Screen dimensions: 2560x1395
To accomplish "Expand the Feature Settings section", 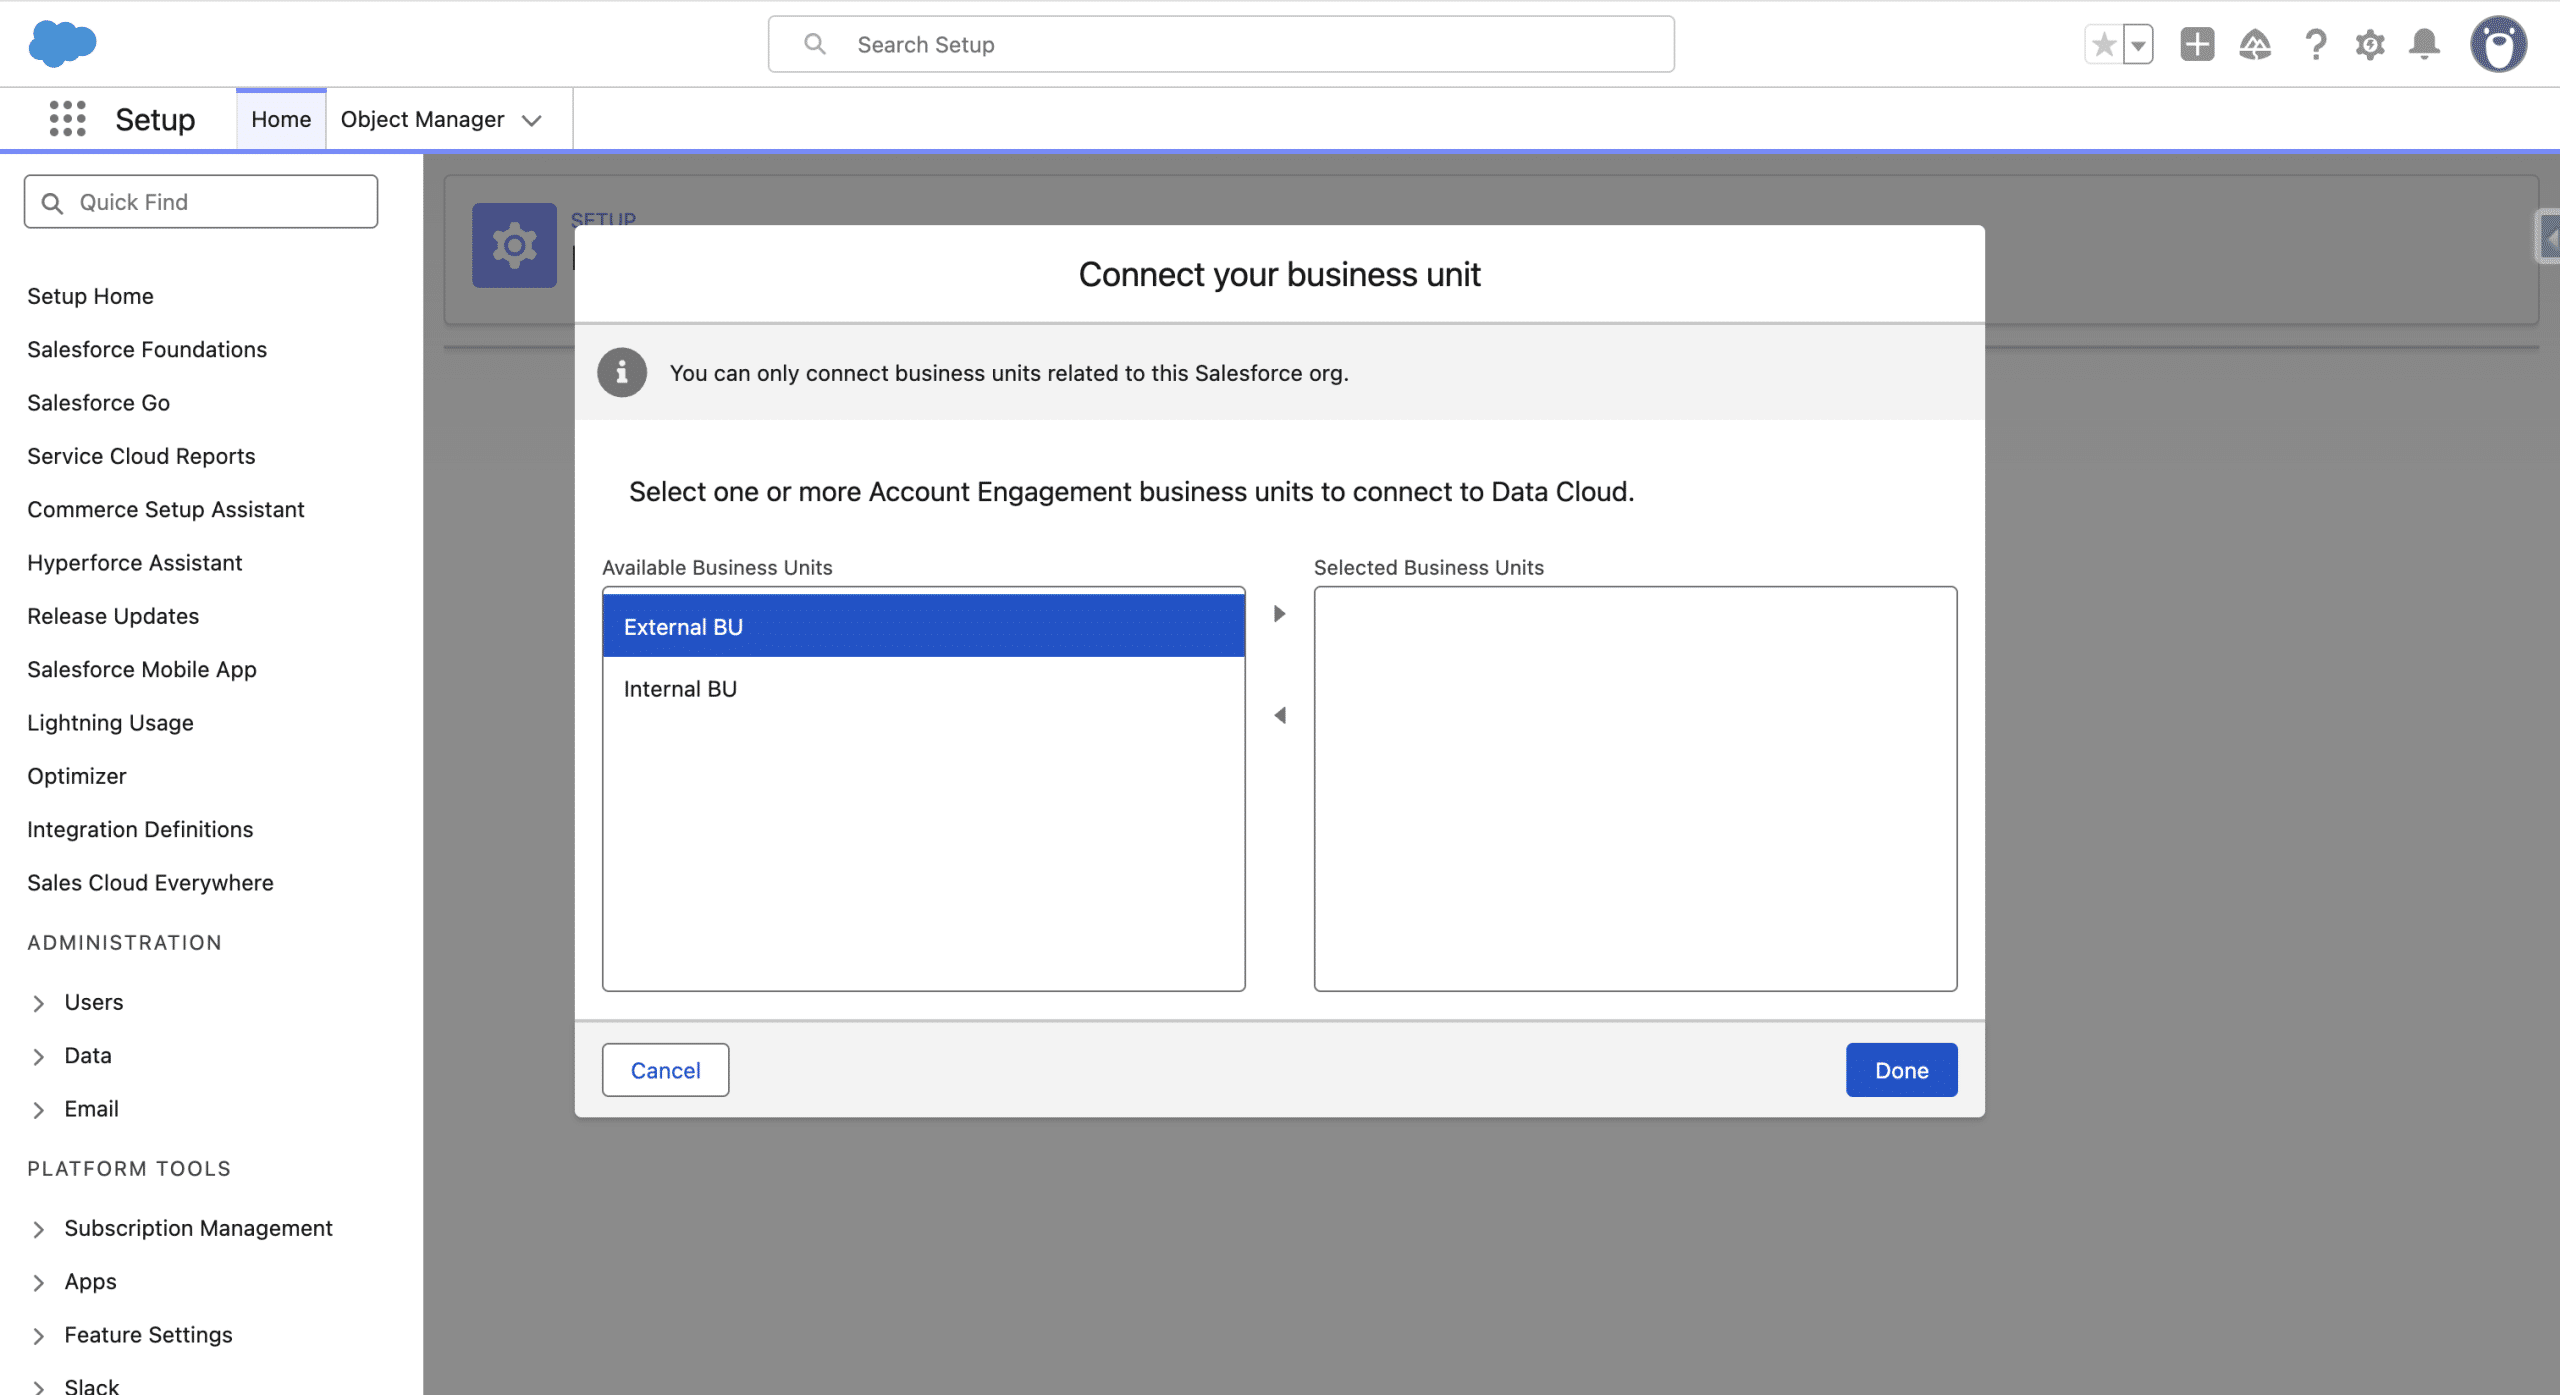I will (38, 1336).
